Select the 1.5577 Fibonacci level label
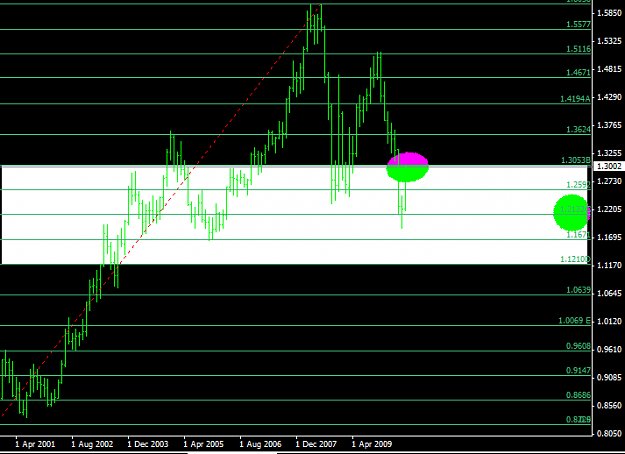The image size is (625, 454). point(578,24)
